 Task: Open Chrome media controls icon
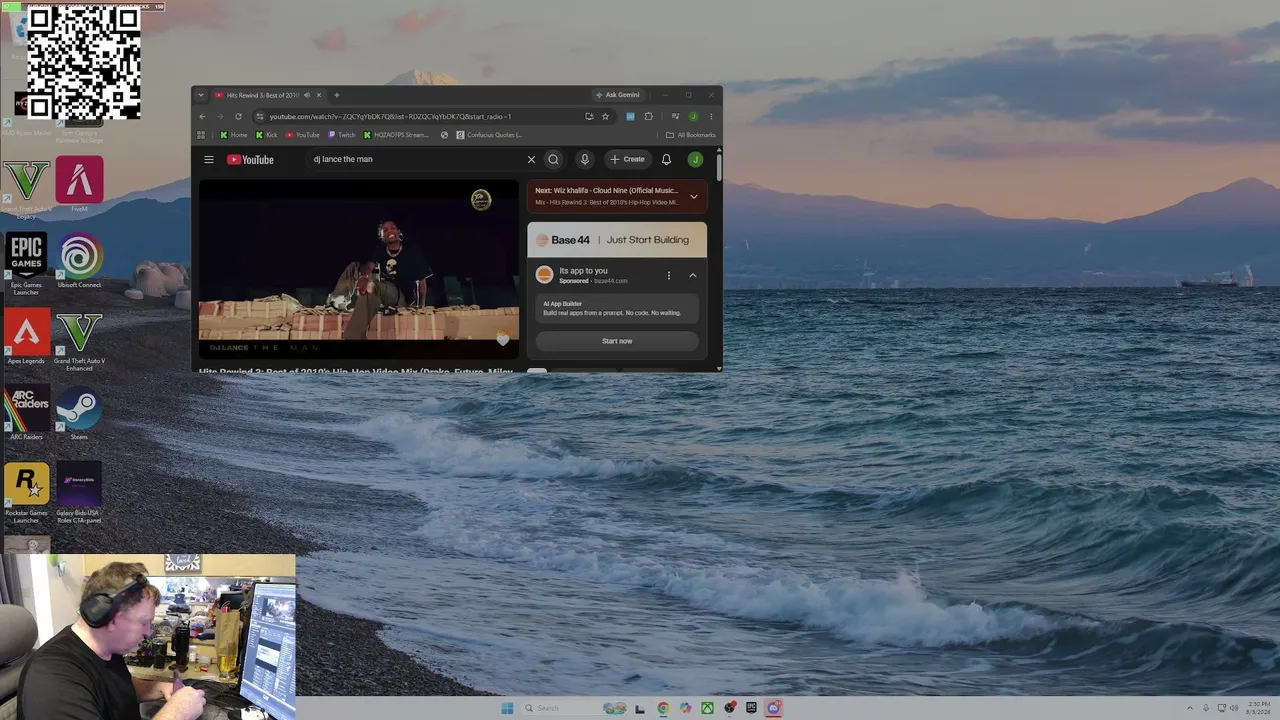pyautogui.click(x=675, y=116)
